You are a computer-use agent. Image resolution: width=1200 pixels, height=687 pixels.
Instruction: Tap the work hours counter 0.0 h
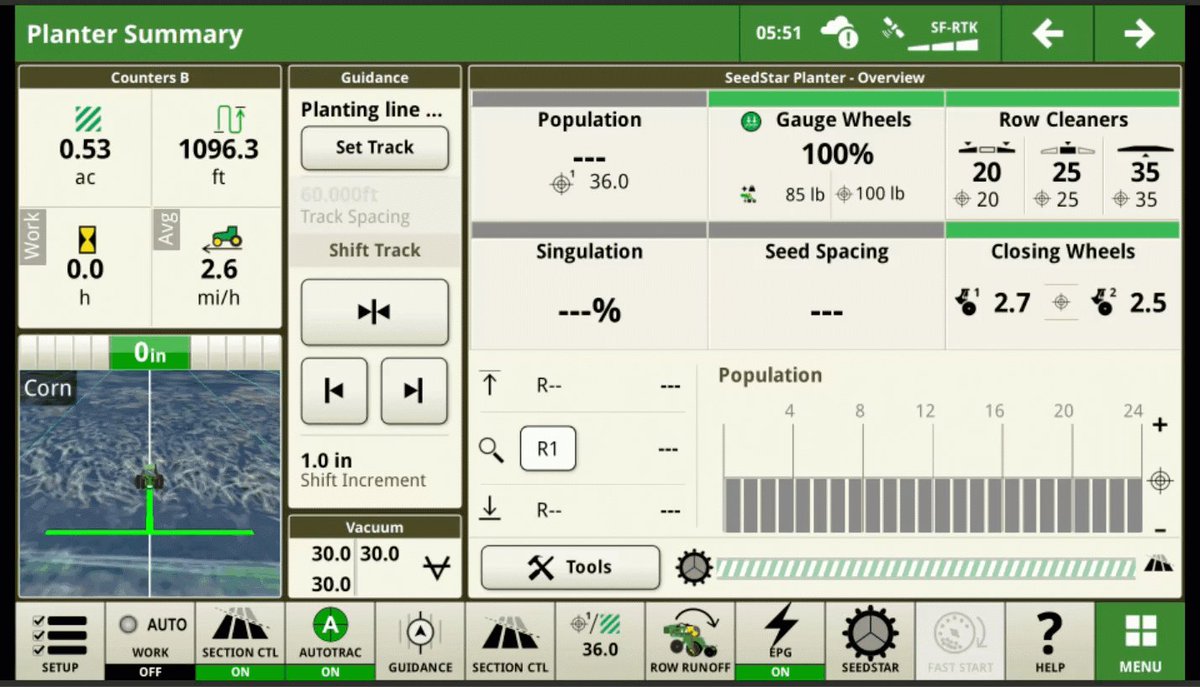[x=85, y=267]
